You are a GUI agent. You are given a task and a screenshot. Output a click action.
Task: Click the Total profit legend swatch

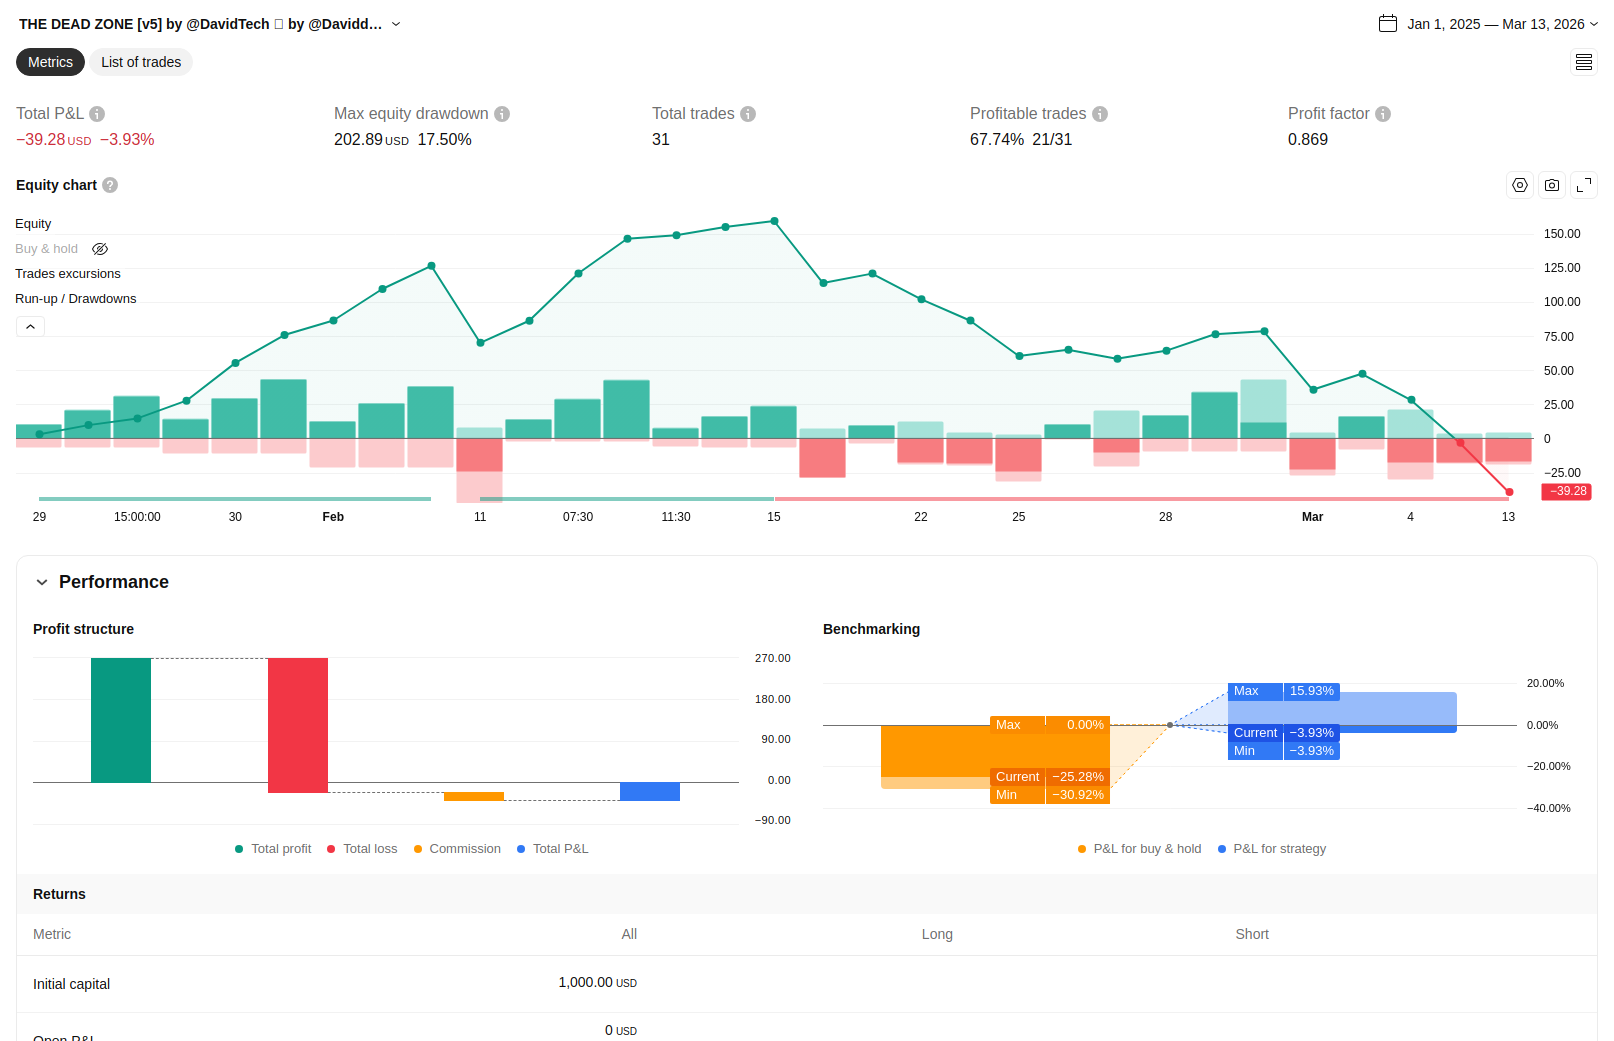(239, 849)
